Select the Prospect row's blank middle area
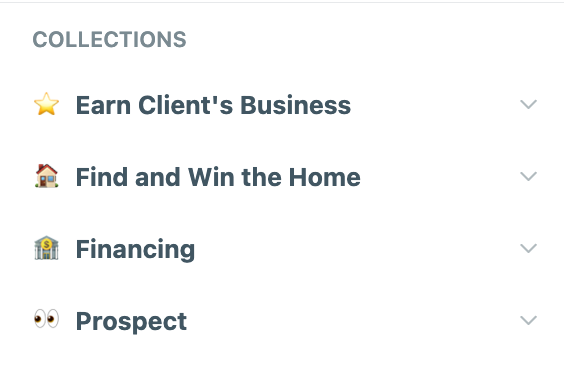Image resolution: width=564 pixels, height=366 pixels. 352,320
